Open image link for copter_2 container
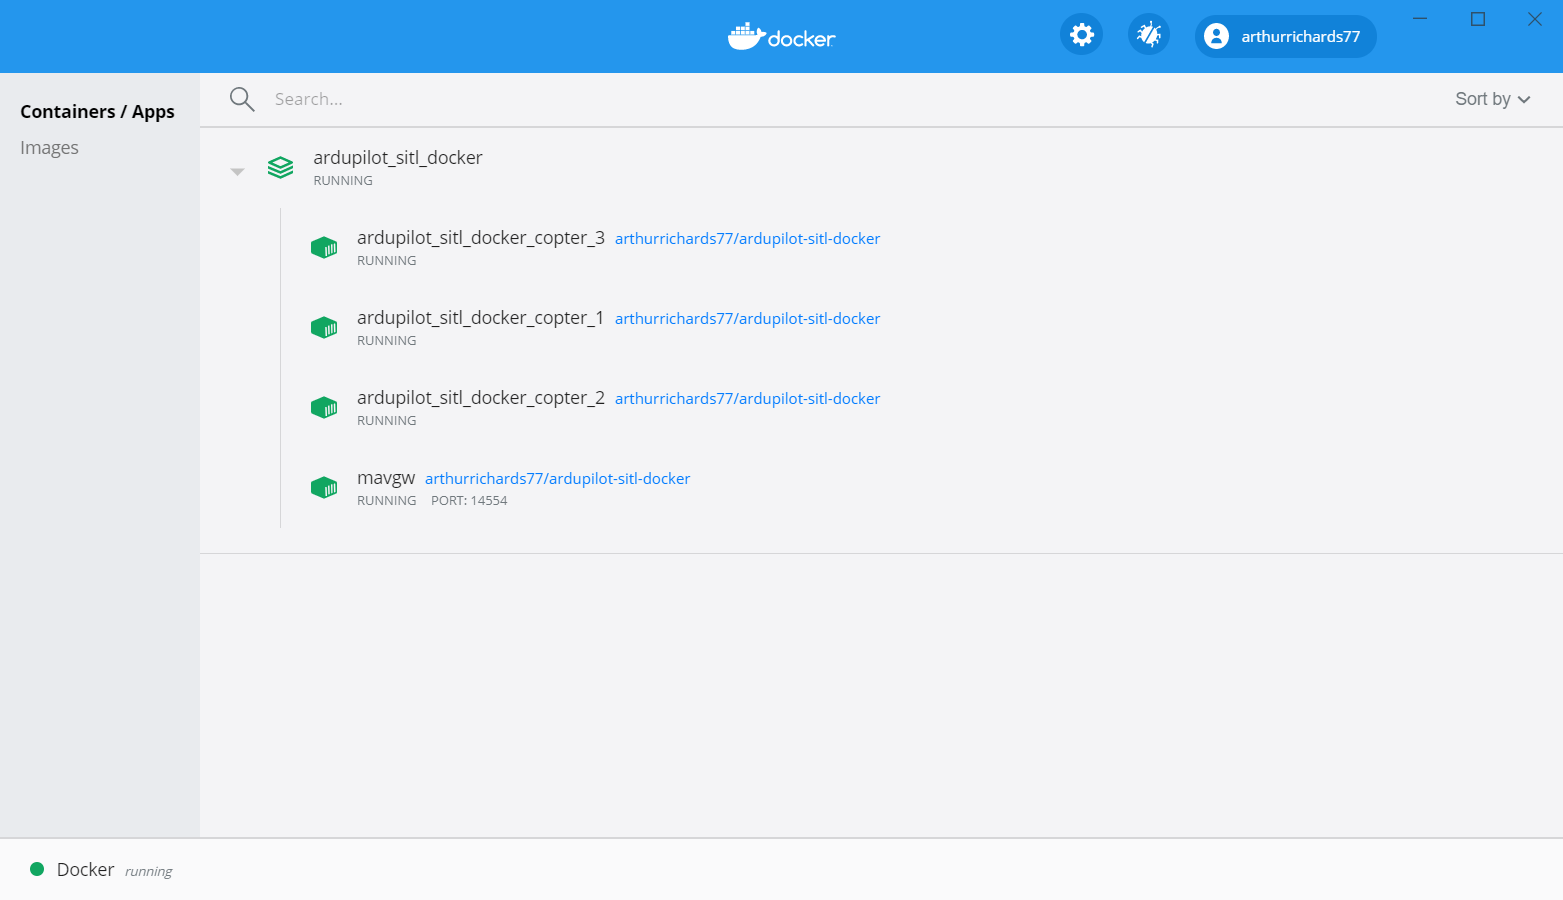Screen dimensions: 1563x900 747,399
